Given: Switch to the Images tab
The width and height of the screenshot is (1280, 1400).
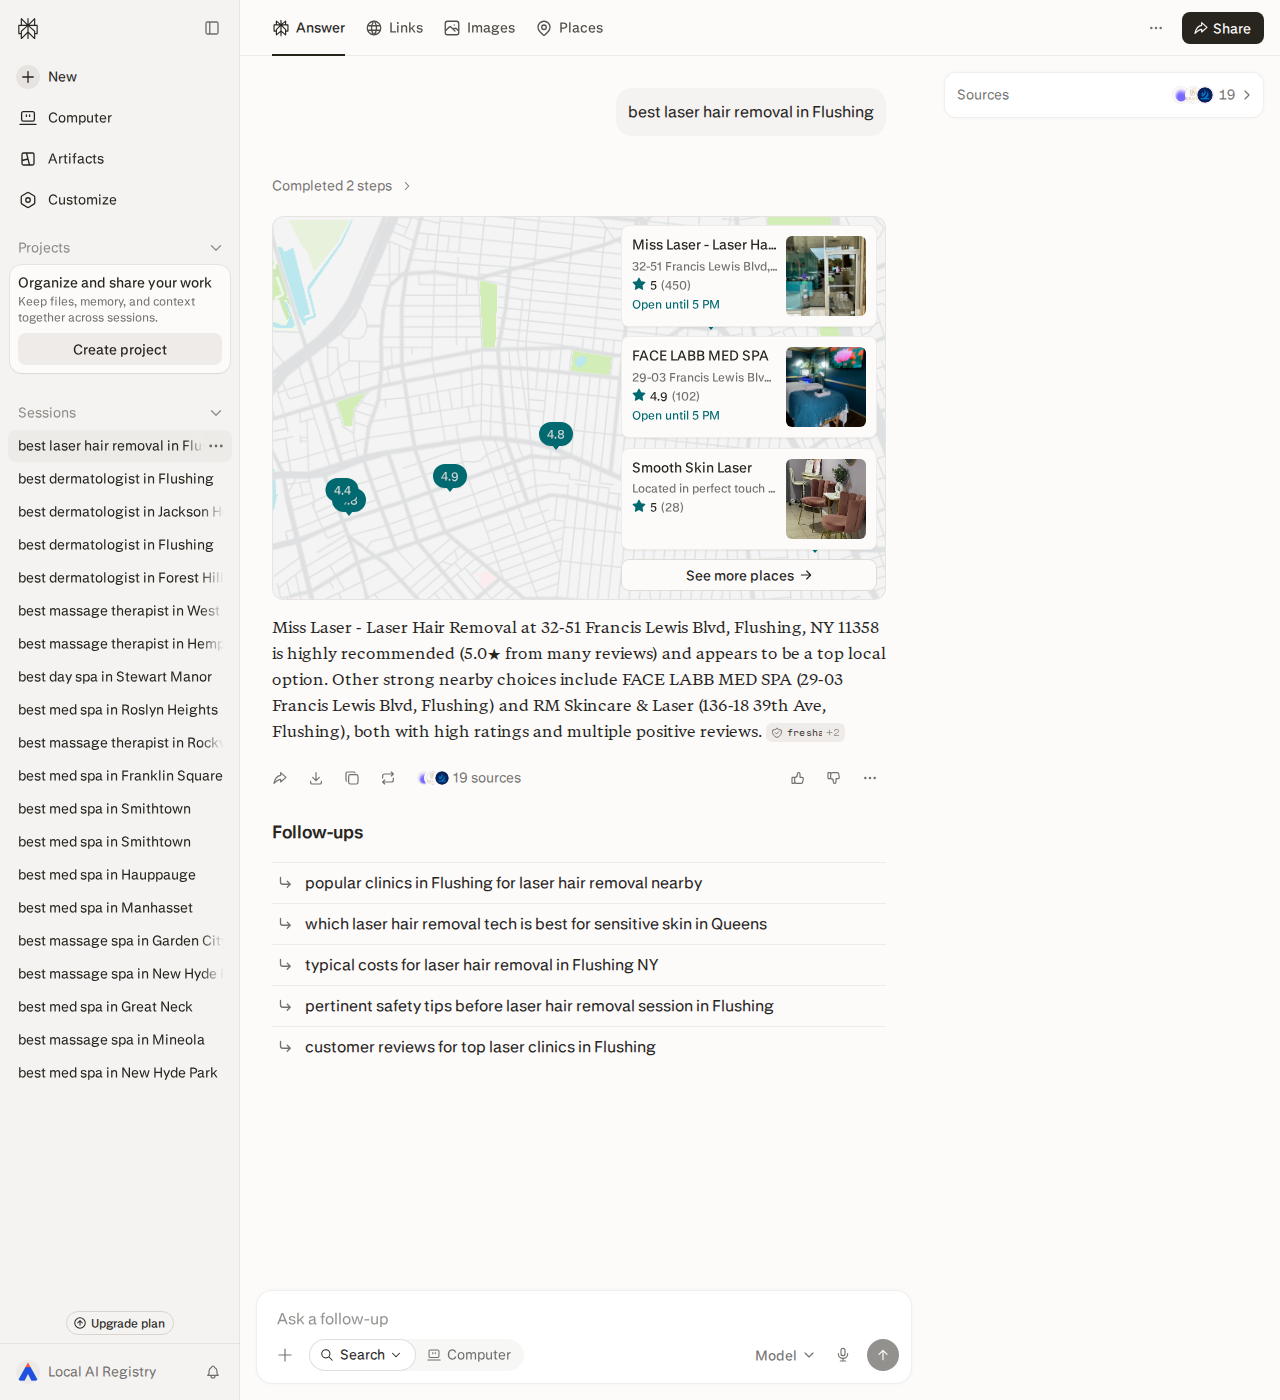Looking at the screenshot, I should tap(480, 28).
